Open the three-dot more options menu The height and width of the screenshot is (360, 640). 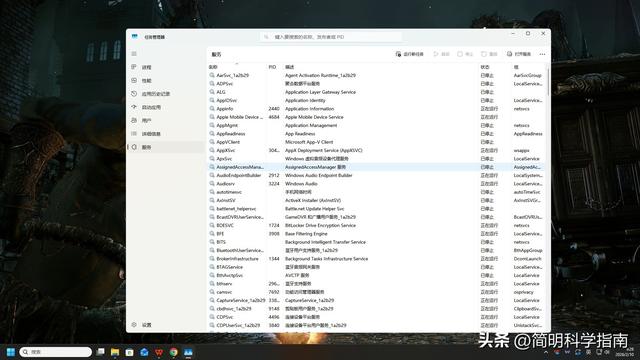coord(542,54)
